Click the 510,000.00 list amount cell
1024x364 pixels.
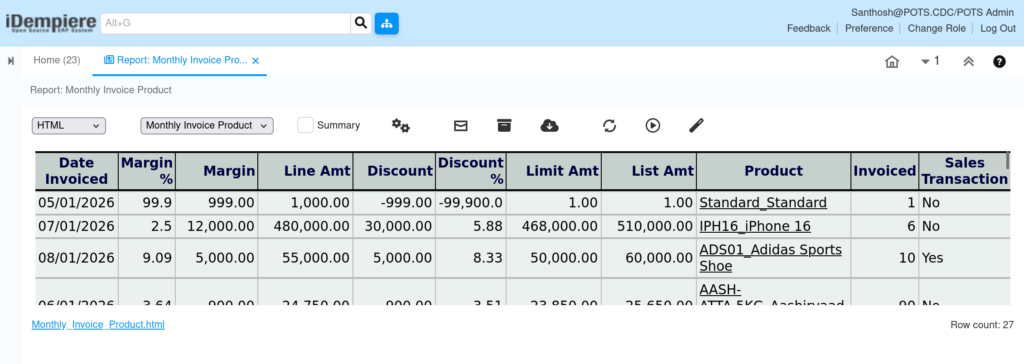click(649, 226)
